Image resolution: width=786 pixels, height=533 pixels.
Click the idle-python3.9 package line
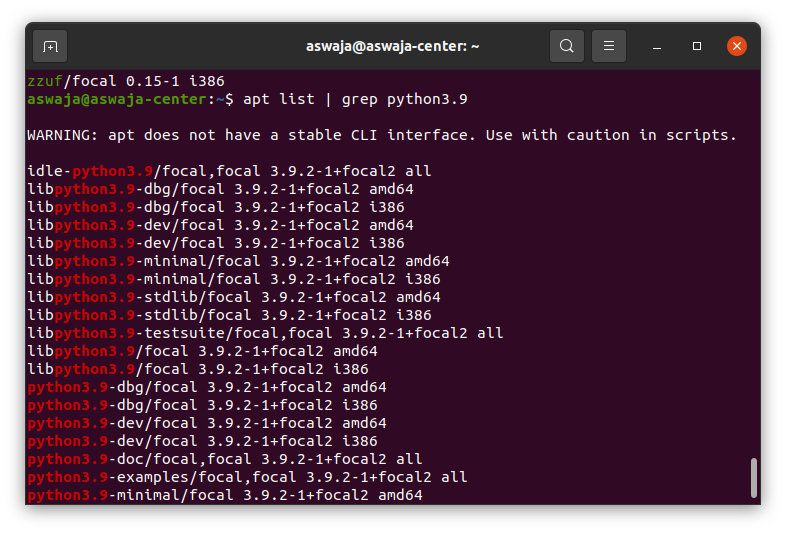point(229,171)
